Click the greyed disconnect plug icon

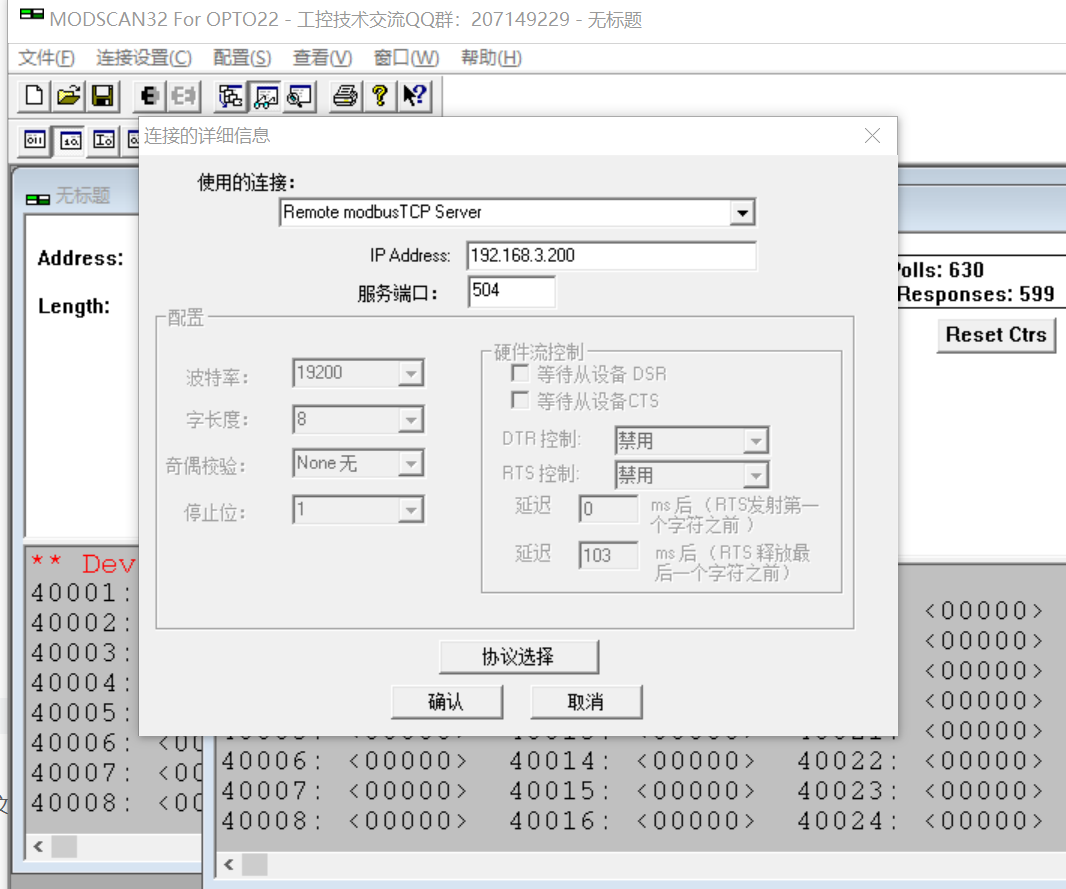(x=183, y=96)
